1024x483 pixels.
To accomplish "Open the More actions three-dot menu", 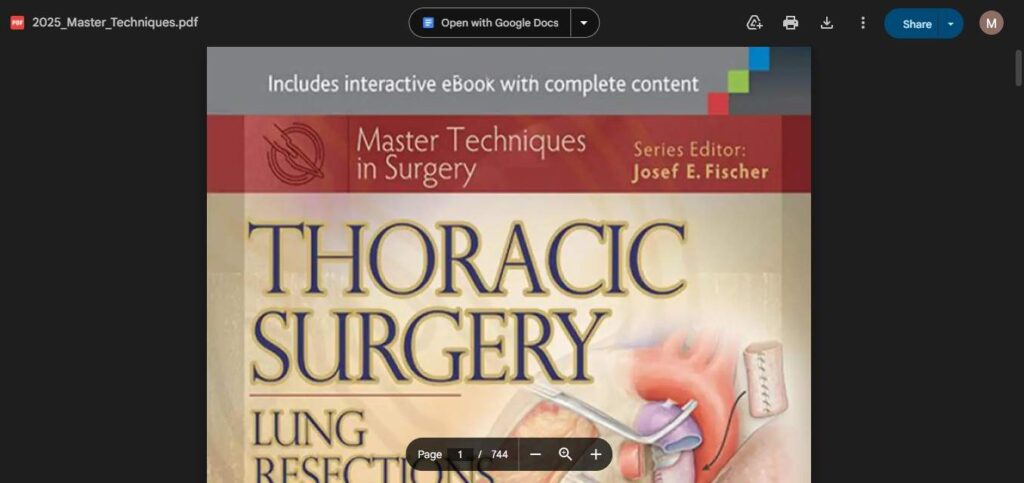I will click(x=863, y=23).
